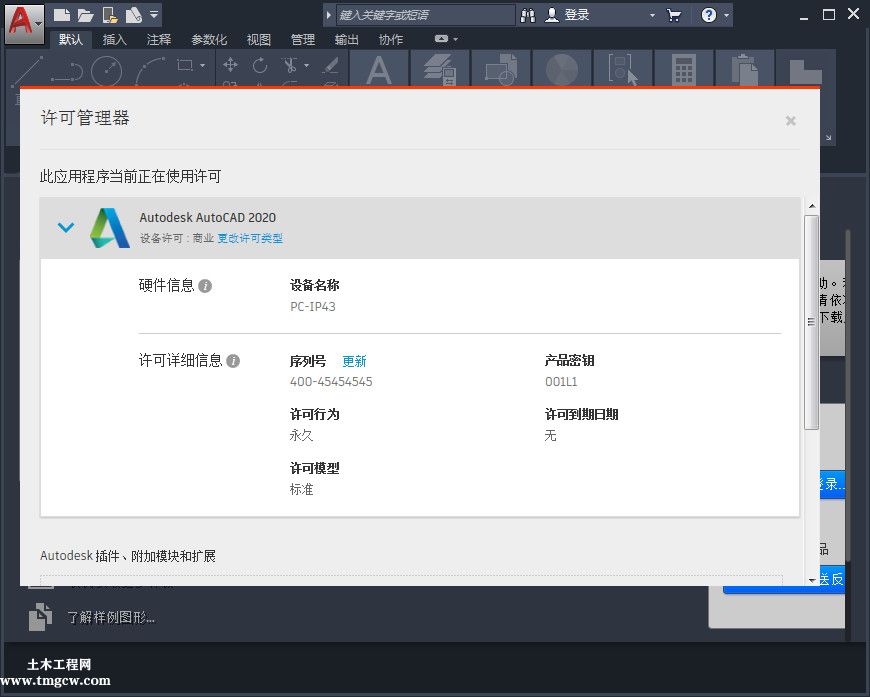Click the product key 001L1
Viewport: 870px width, 697px height.
pos(561,382)
